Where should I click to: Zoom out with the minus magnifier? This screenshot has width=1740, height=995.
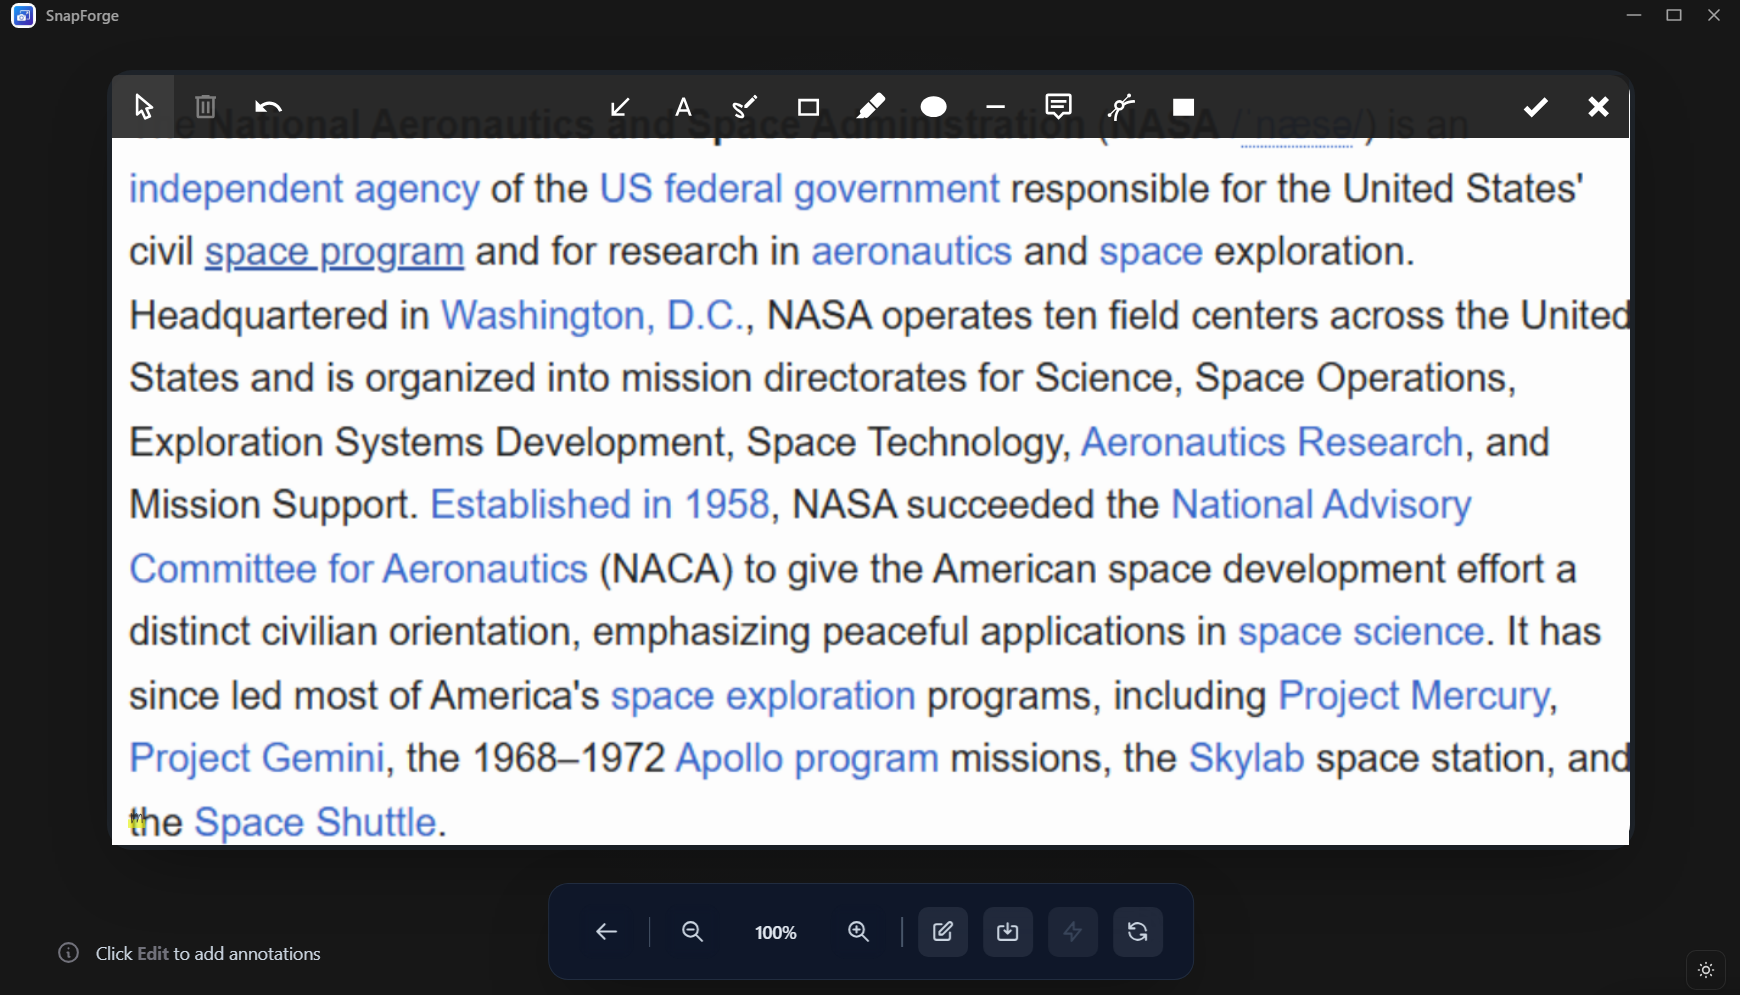click(x=692, y=932)
